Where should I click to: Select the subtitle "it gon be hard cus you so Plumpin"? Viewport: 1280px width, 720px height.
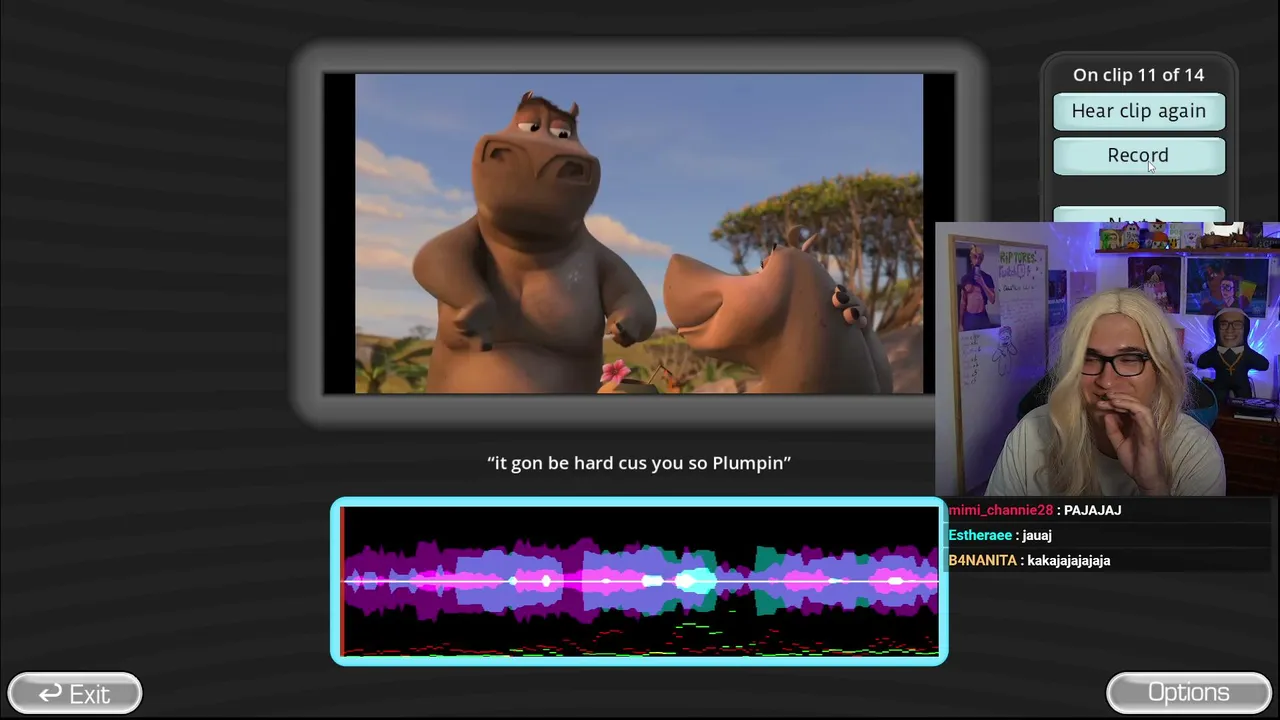(x=639, y=463)
